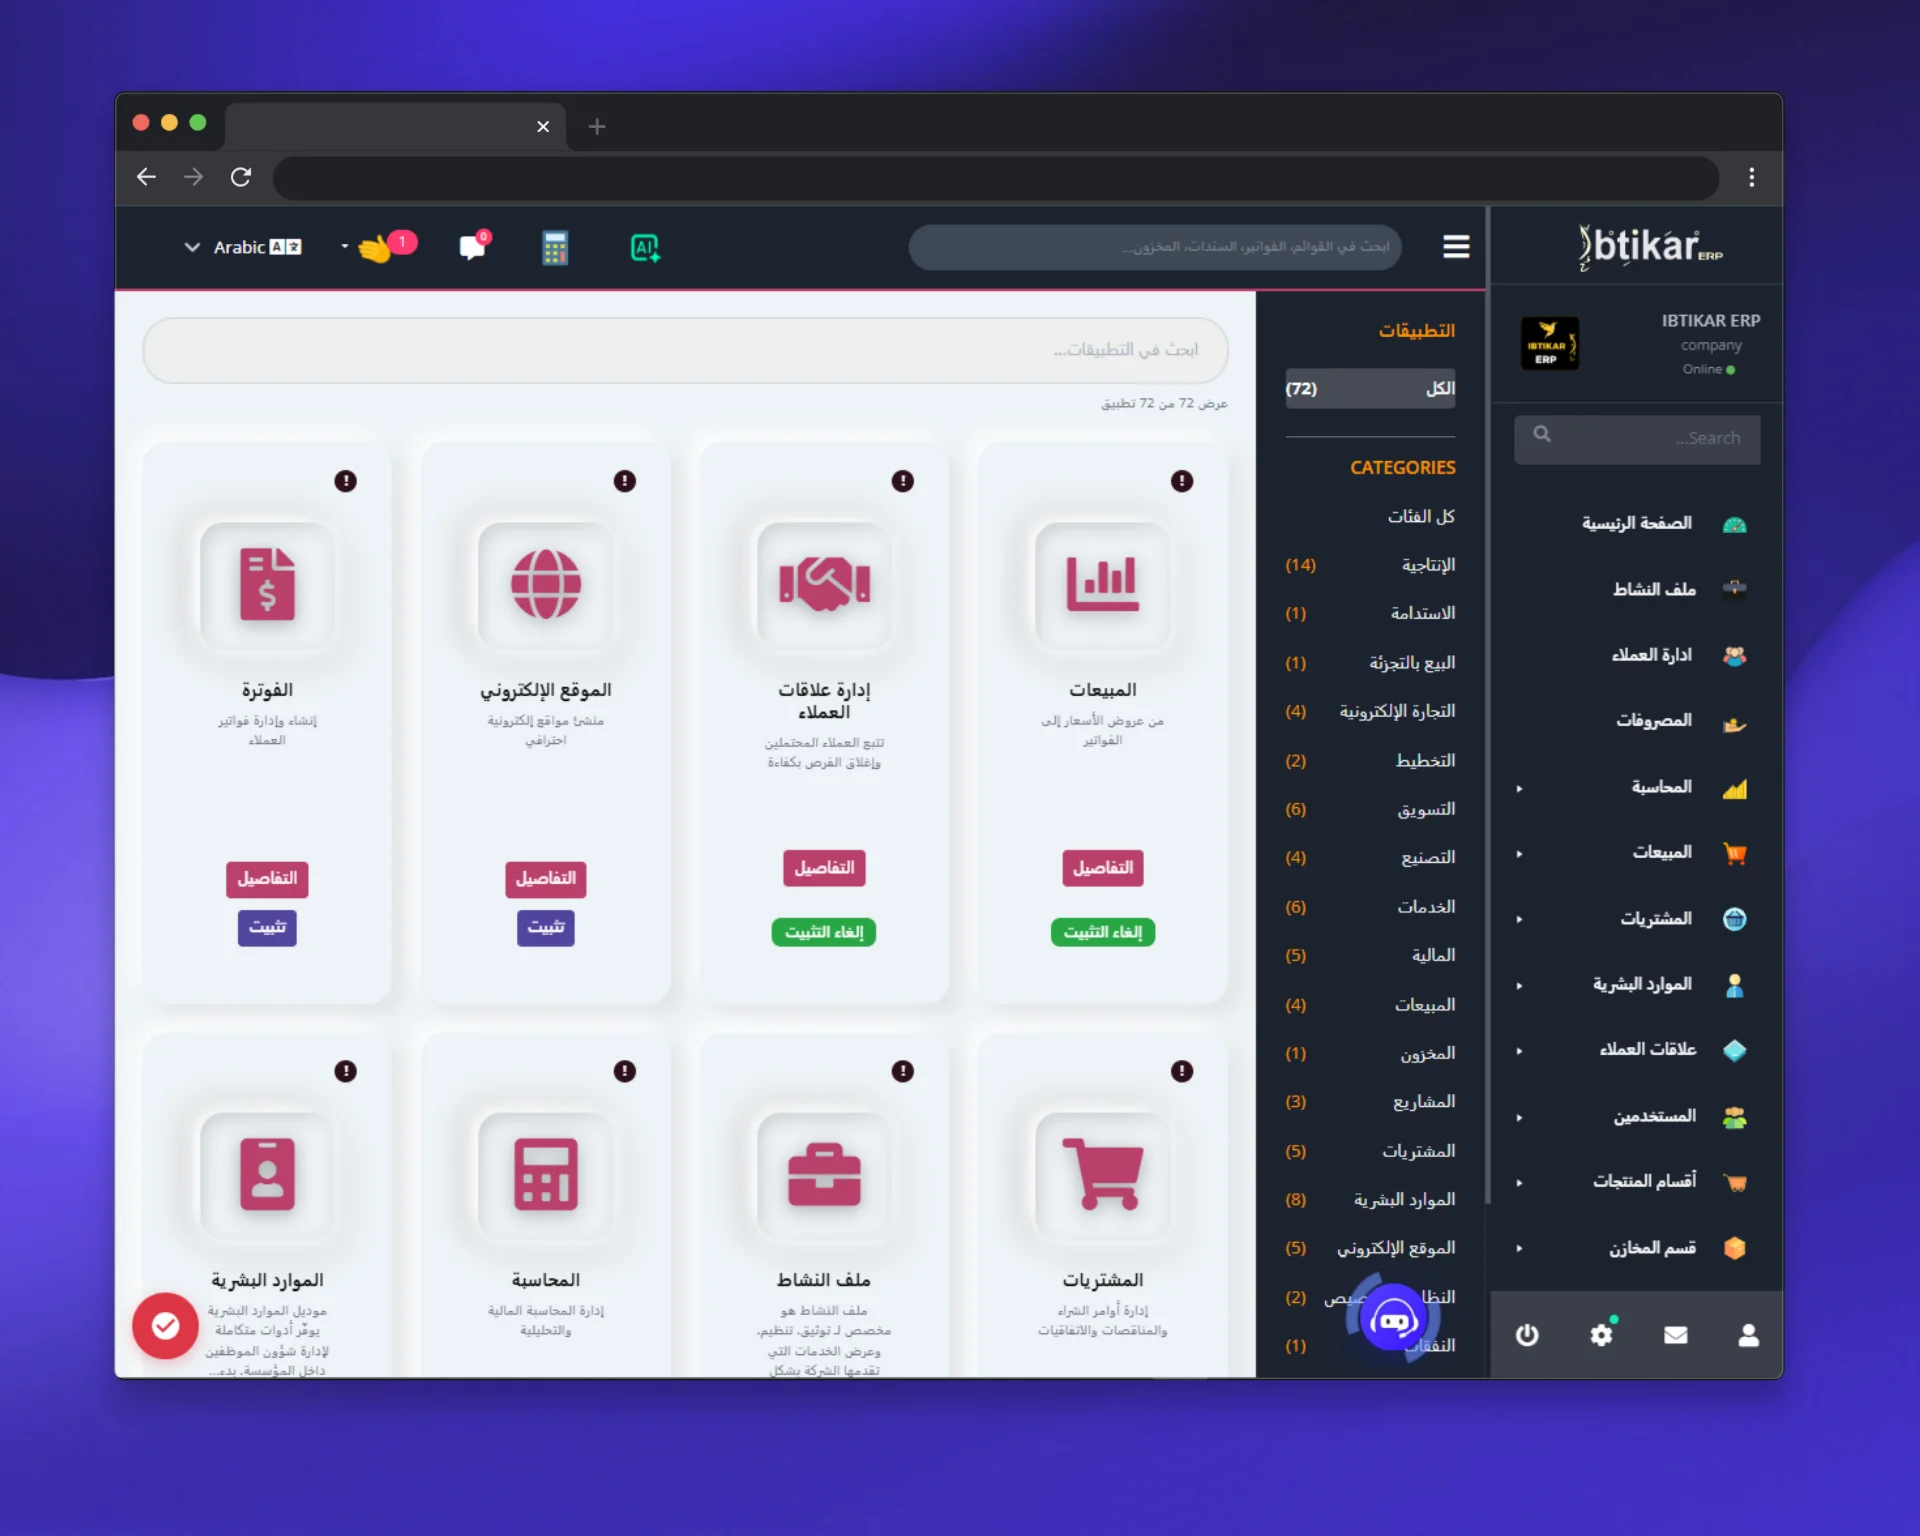Launch the AI assistant from the toolbar
The width and height of the screenshot is (1920, 1536).
point(644,247)
